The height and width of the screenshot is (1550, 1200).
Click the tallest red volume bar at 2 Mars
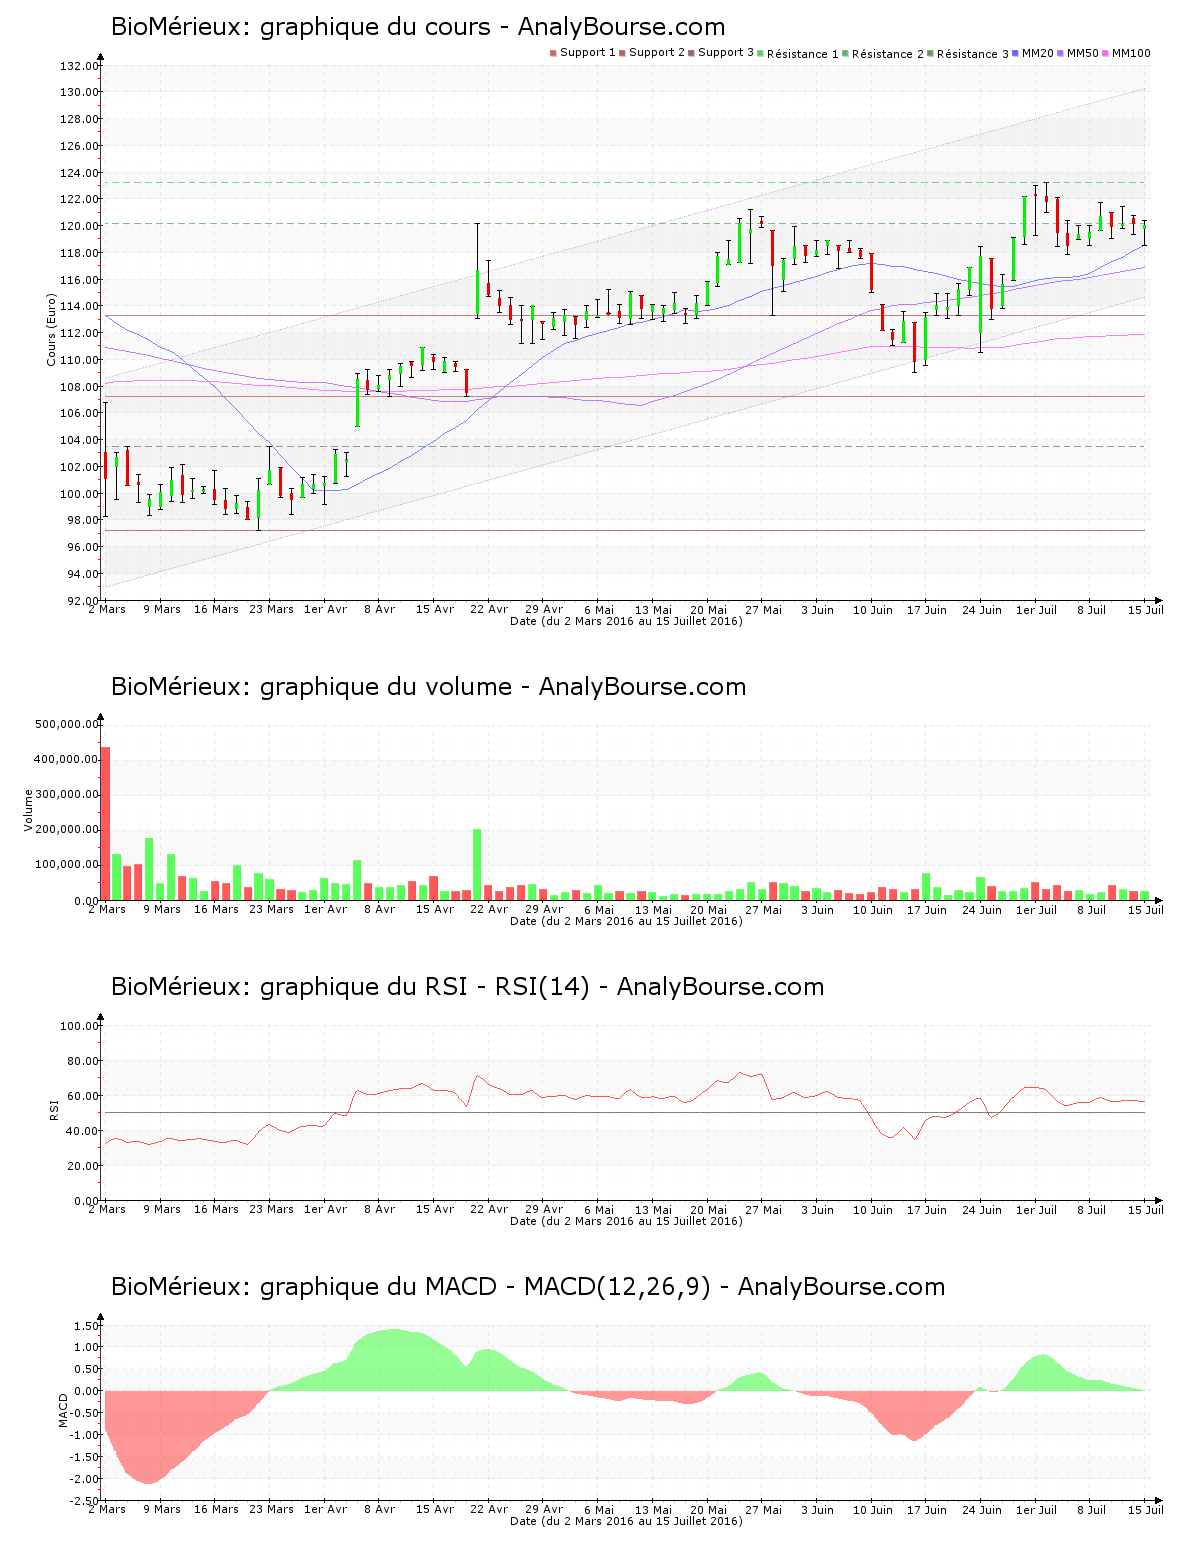[x=106, y=823]
